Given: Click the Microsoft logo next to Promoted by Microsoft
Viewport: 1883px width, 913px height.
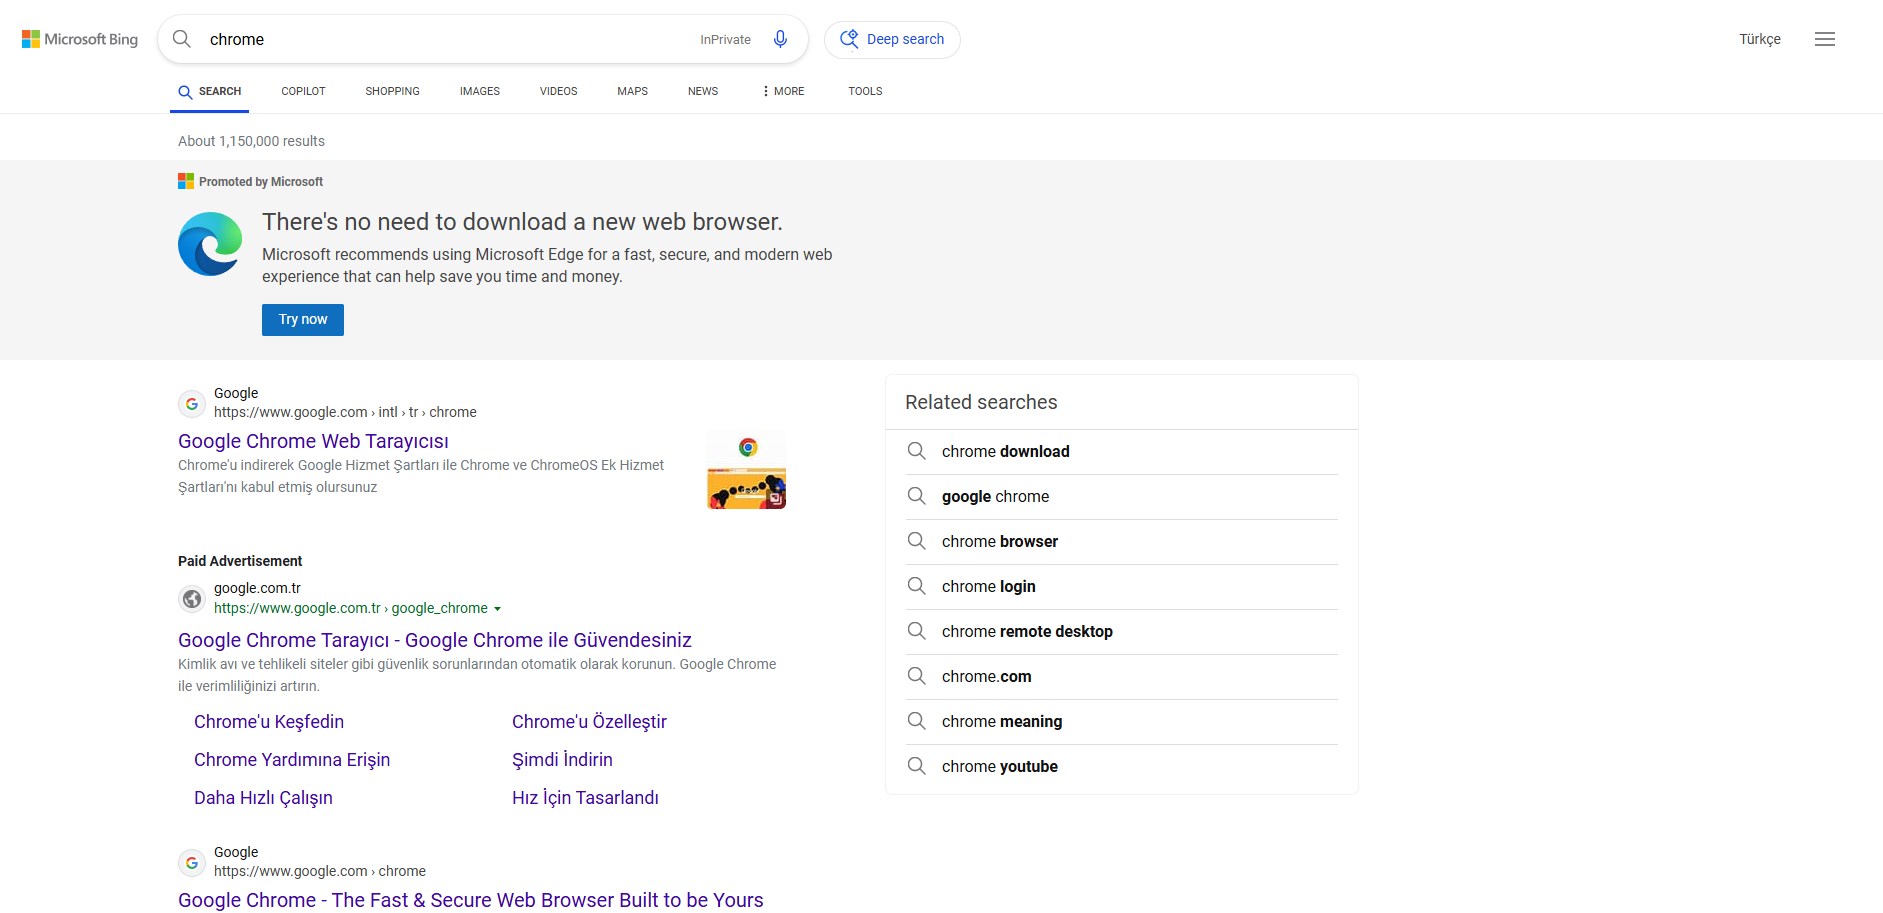Looking at the screenshot, I should tap(186, 181).
